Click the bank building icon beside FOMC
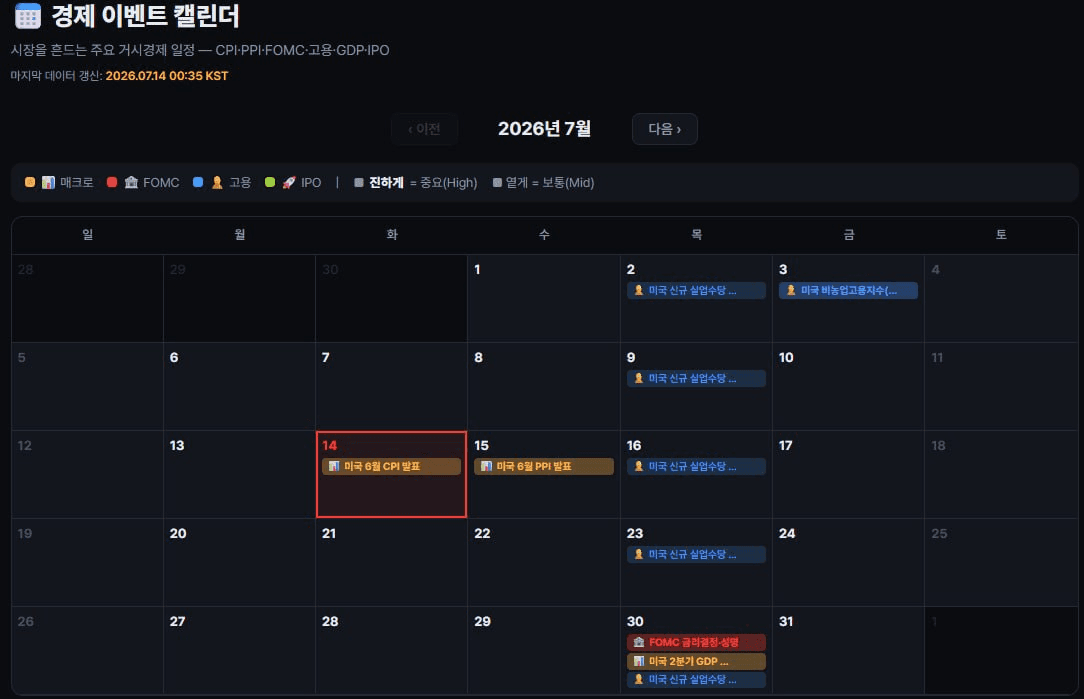Image resolution: width=1084 pixels, height=699 pixels. [131, 183]
